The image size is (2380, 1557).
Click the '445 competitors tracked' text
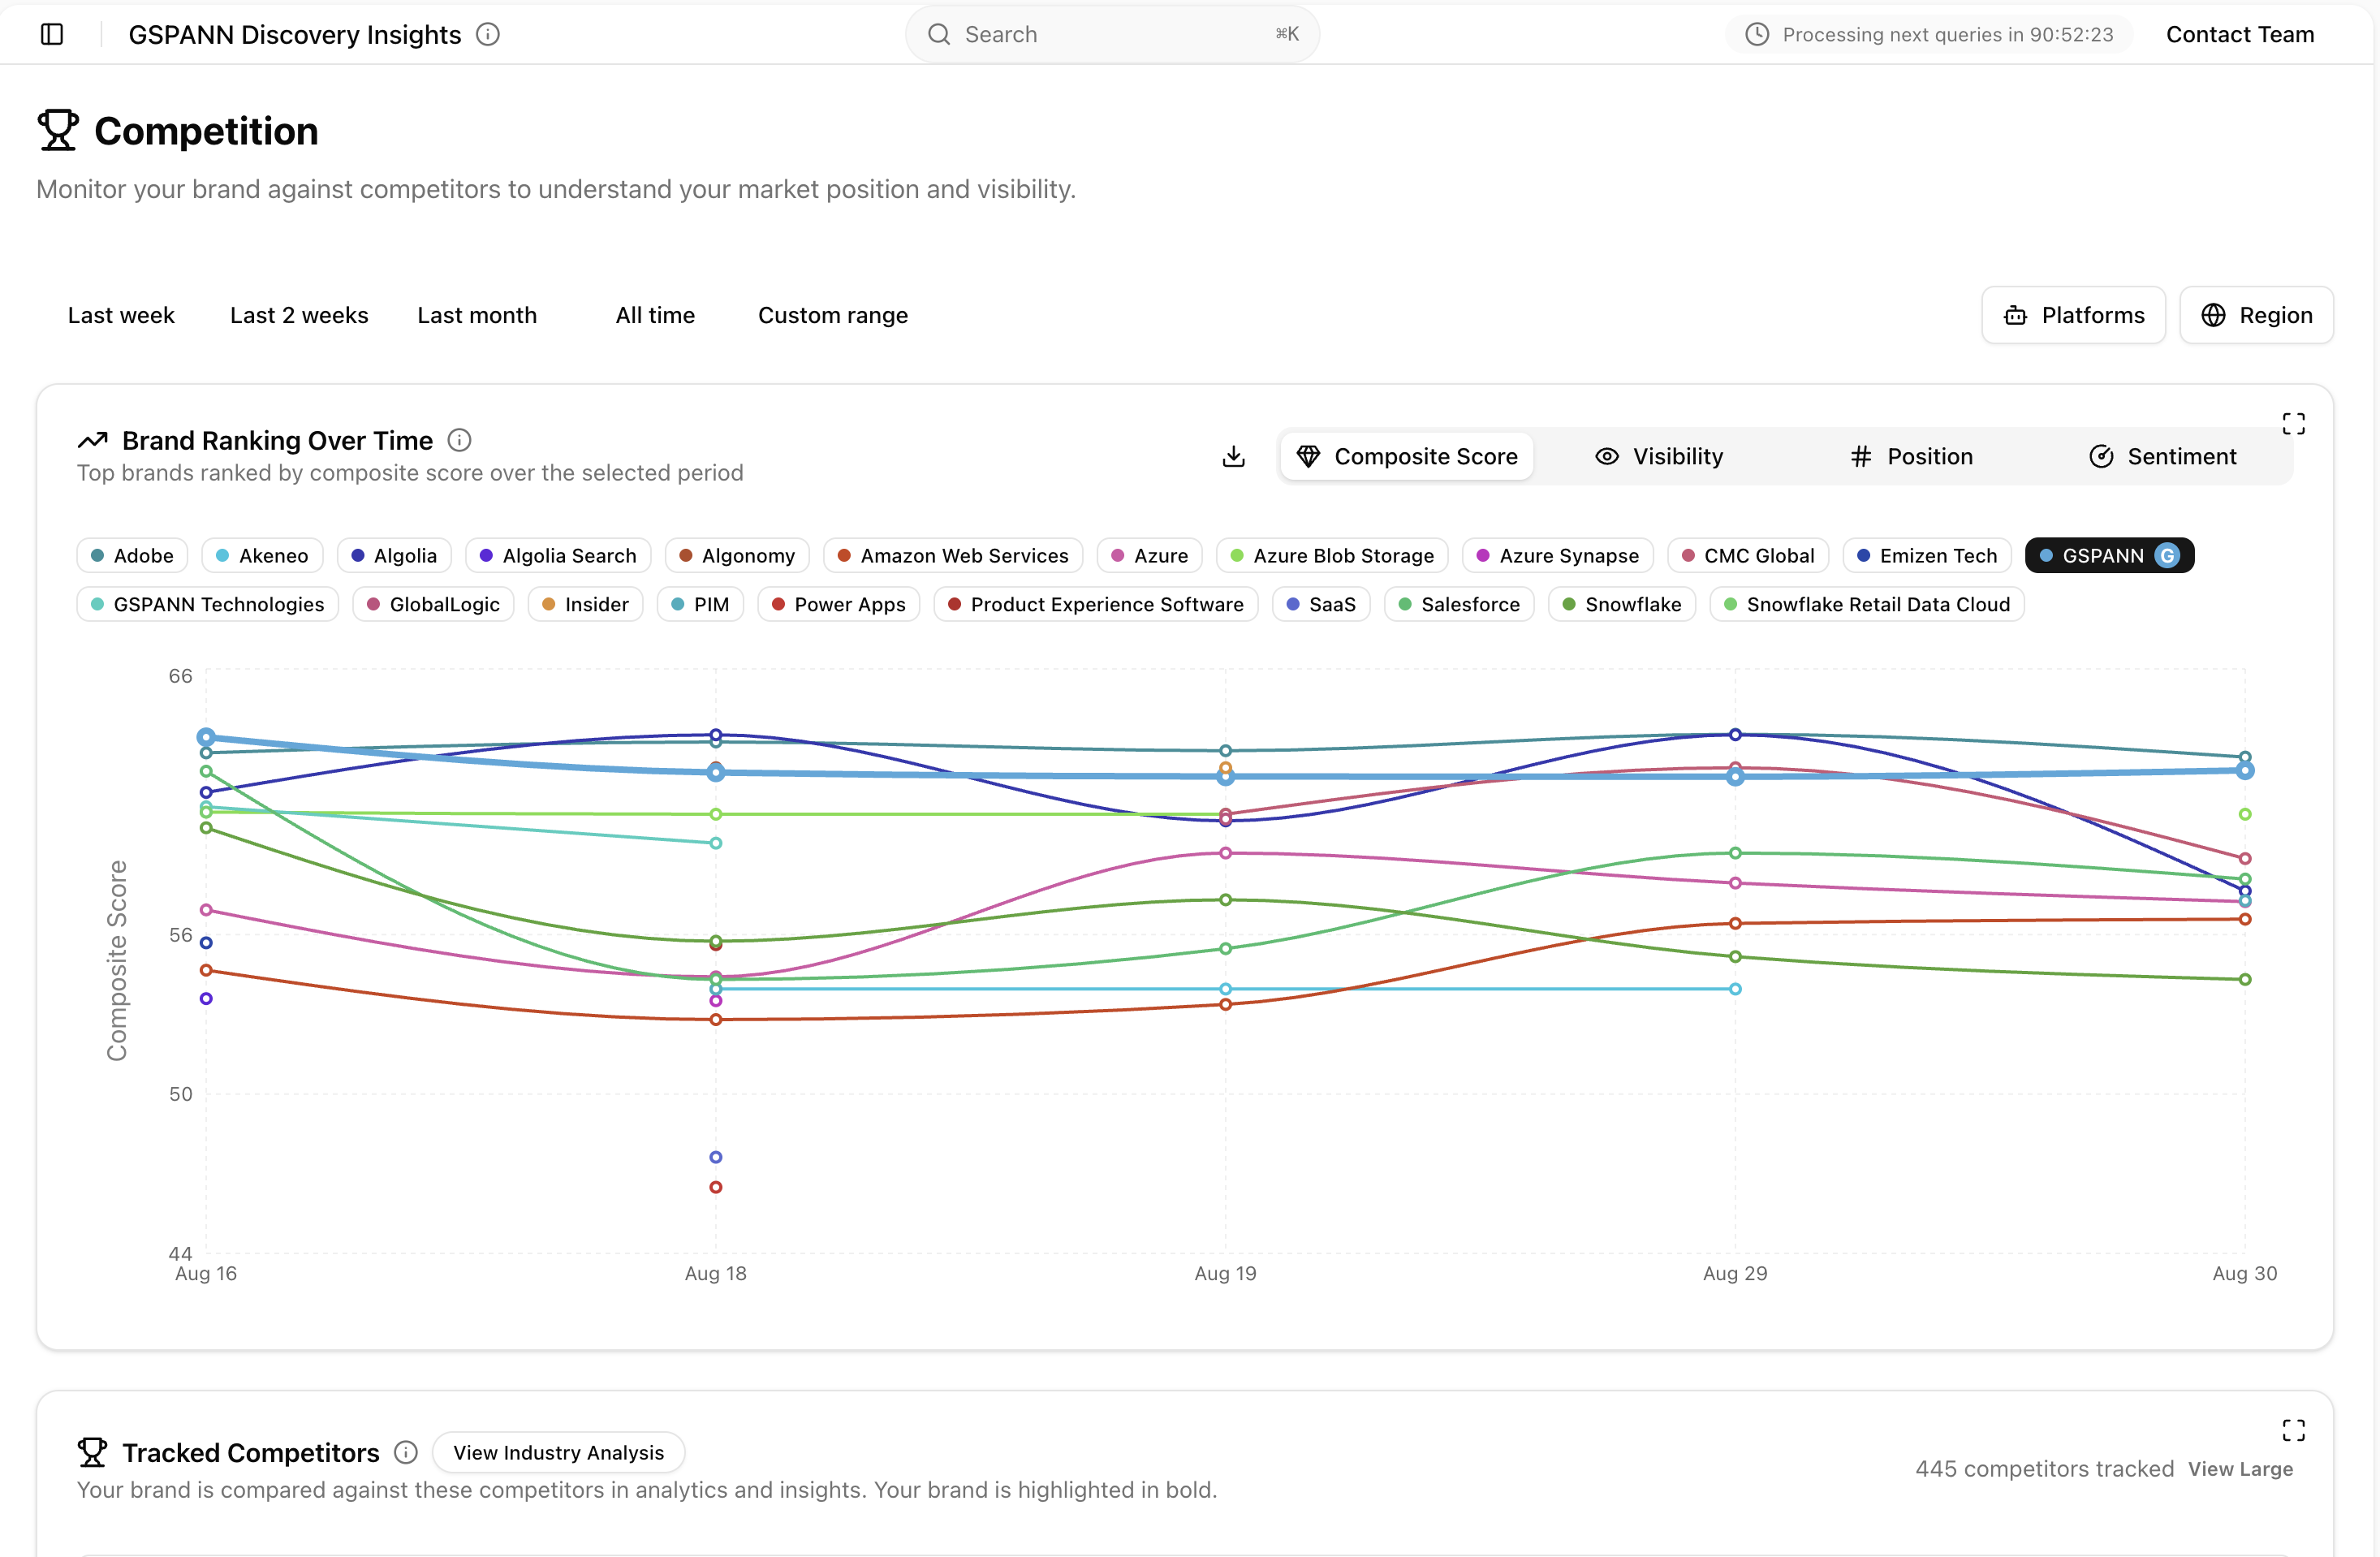click(2044, 1469)
